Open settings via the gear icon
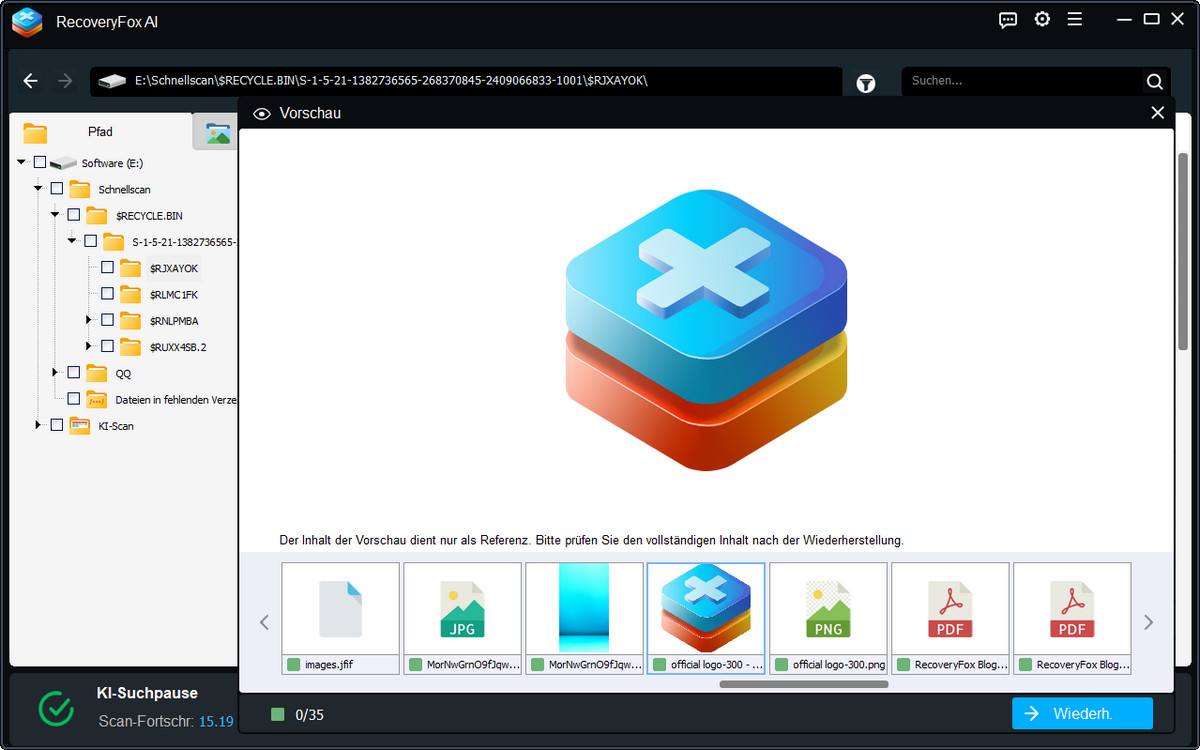Viewport: 1200px width, 750px height. click(1042, 20)
